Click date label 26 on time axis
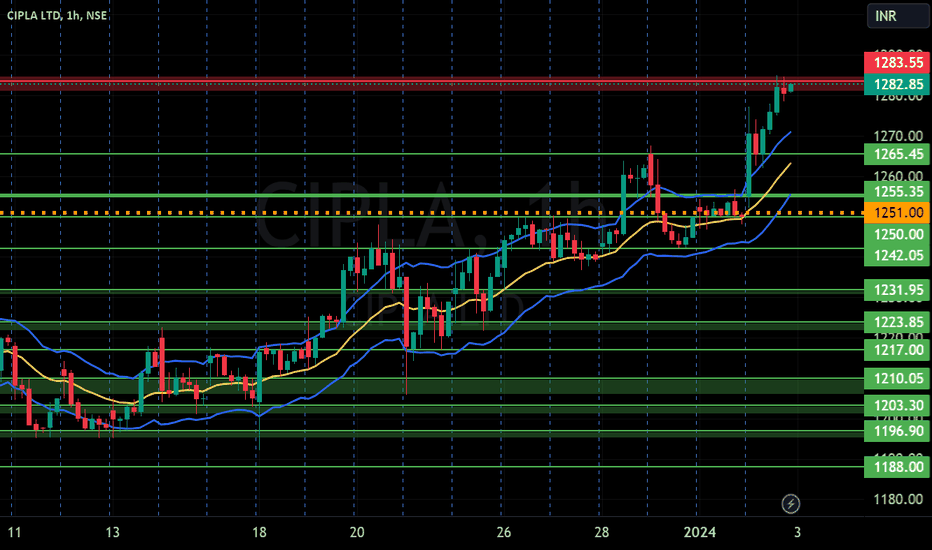Screen dimensions: 932x550 (503, 532)
